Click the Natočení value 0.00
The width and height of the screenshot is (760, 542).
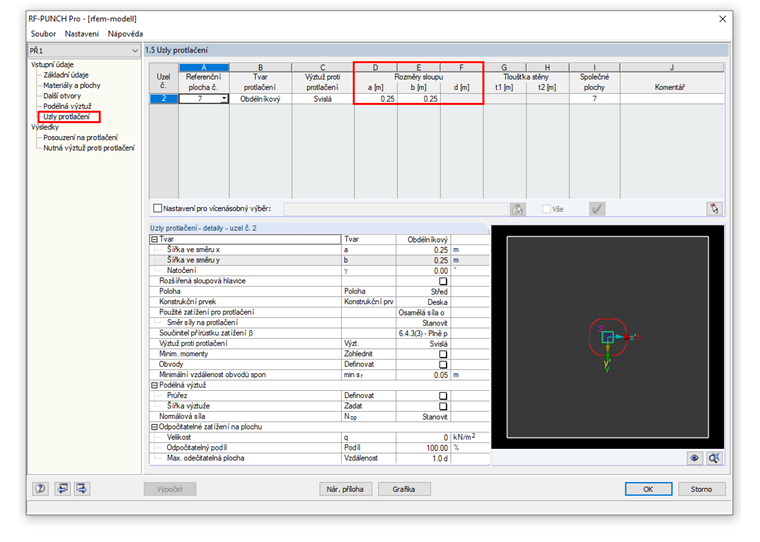(423, 271)
